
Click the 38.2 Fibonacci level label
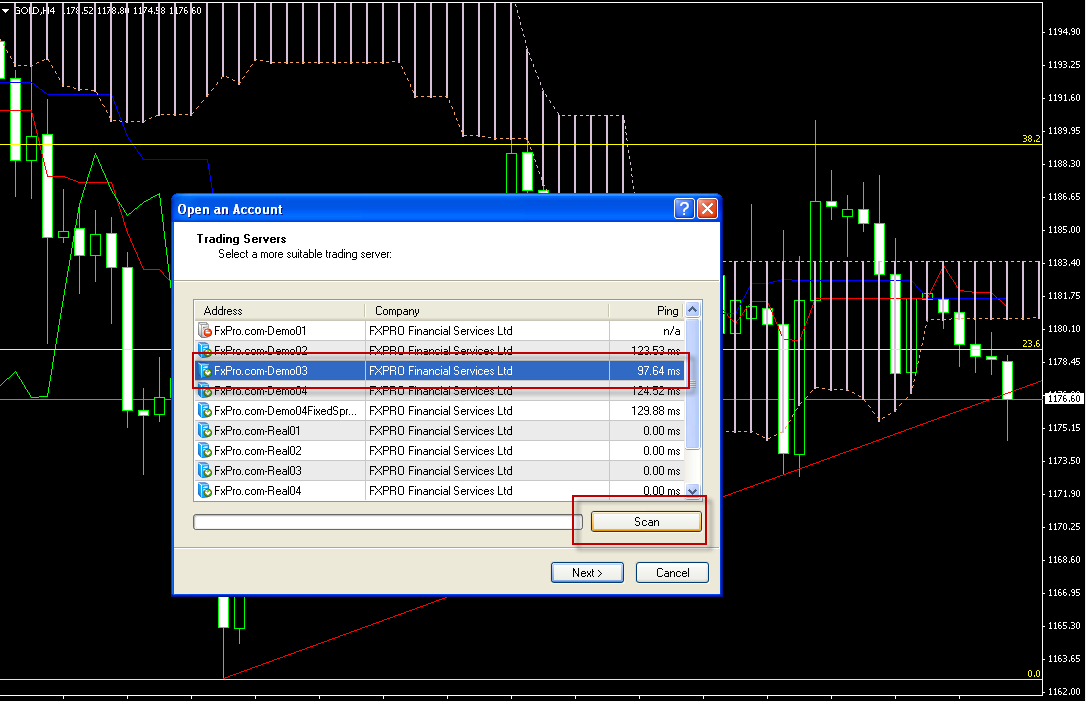[1032, 139]
